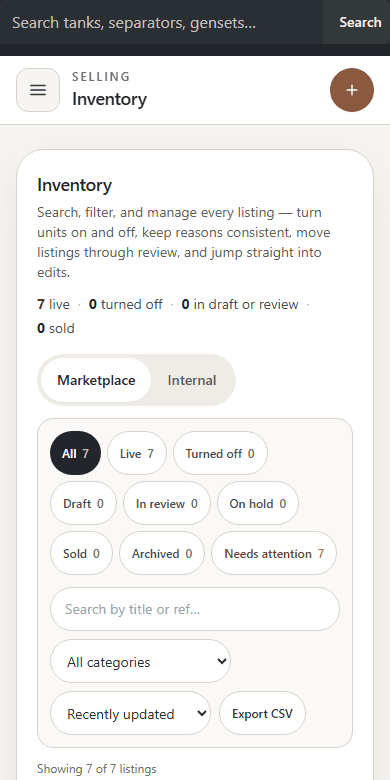Image resolution: width=390 pixels, height=780 pixels.
Task: Filter listings by Live 7
Action: click(137, 453)
